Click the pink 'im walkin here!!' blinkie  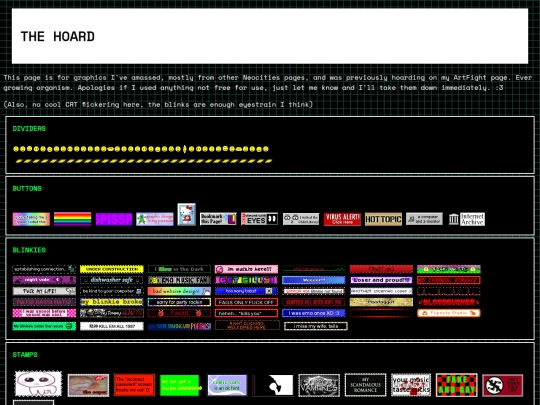click(246, 269)
